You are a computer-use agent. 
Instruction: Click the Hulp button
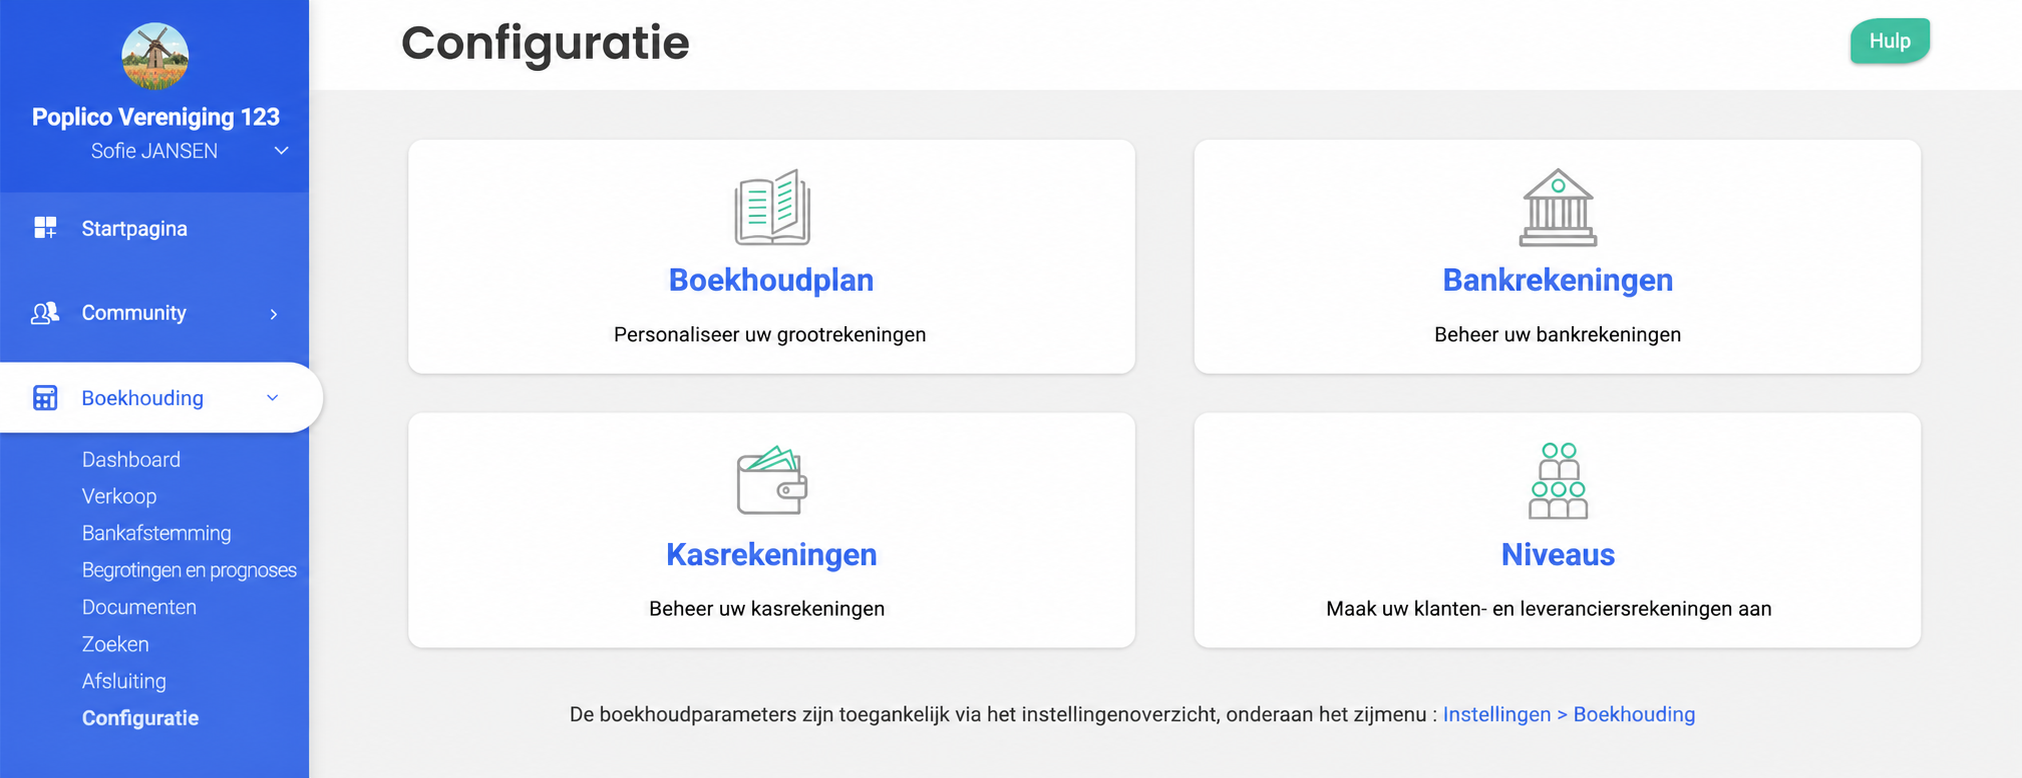1890,41
